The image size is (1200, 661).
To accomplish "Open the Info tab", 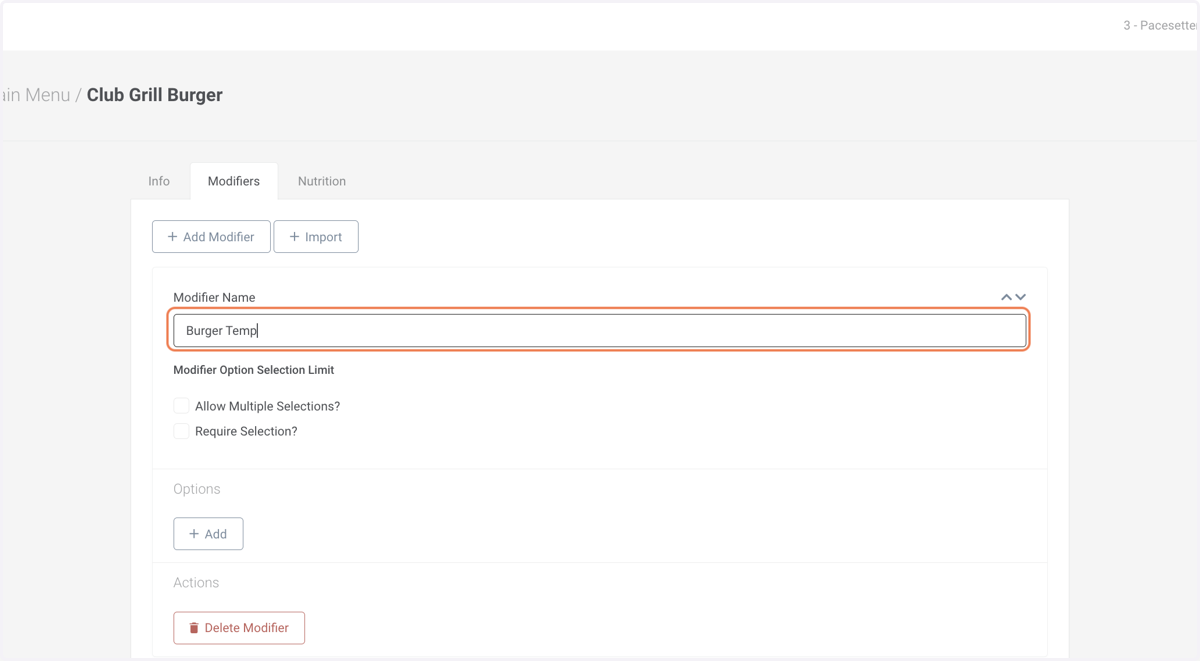I will (159, 181).
